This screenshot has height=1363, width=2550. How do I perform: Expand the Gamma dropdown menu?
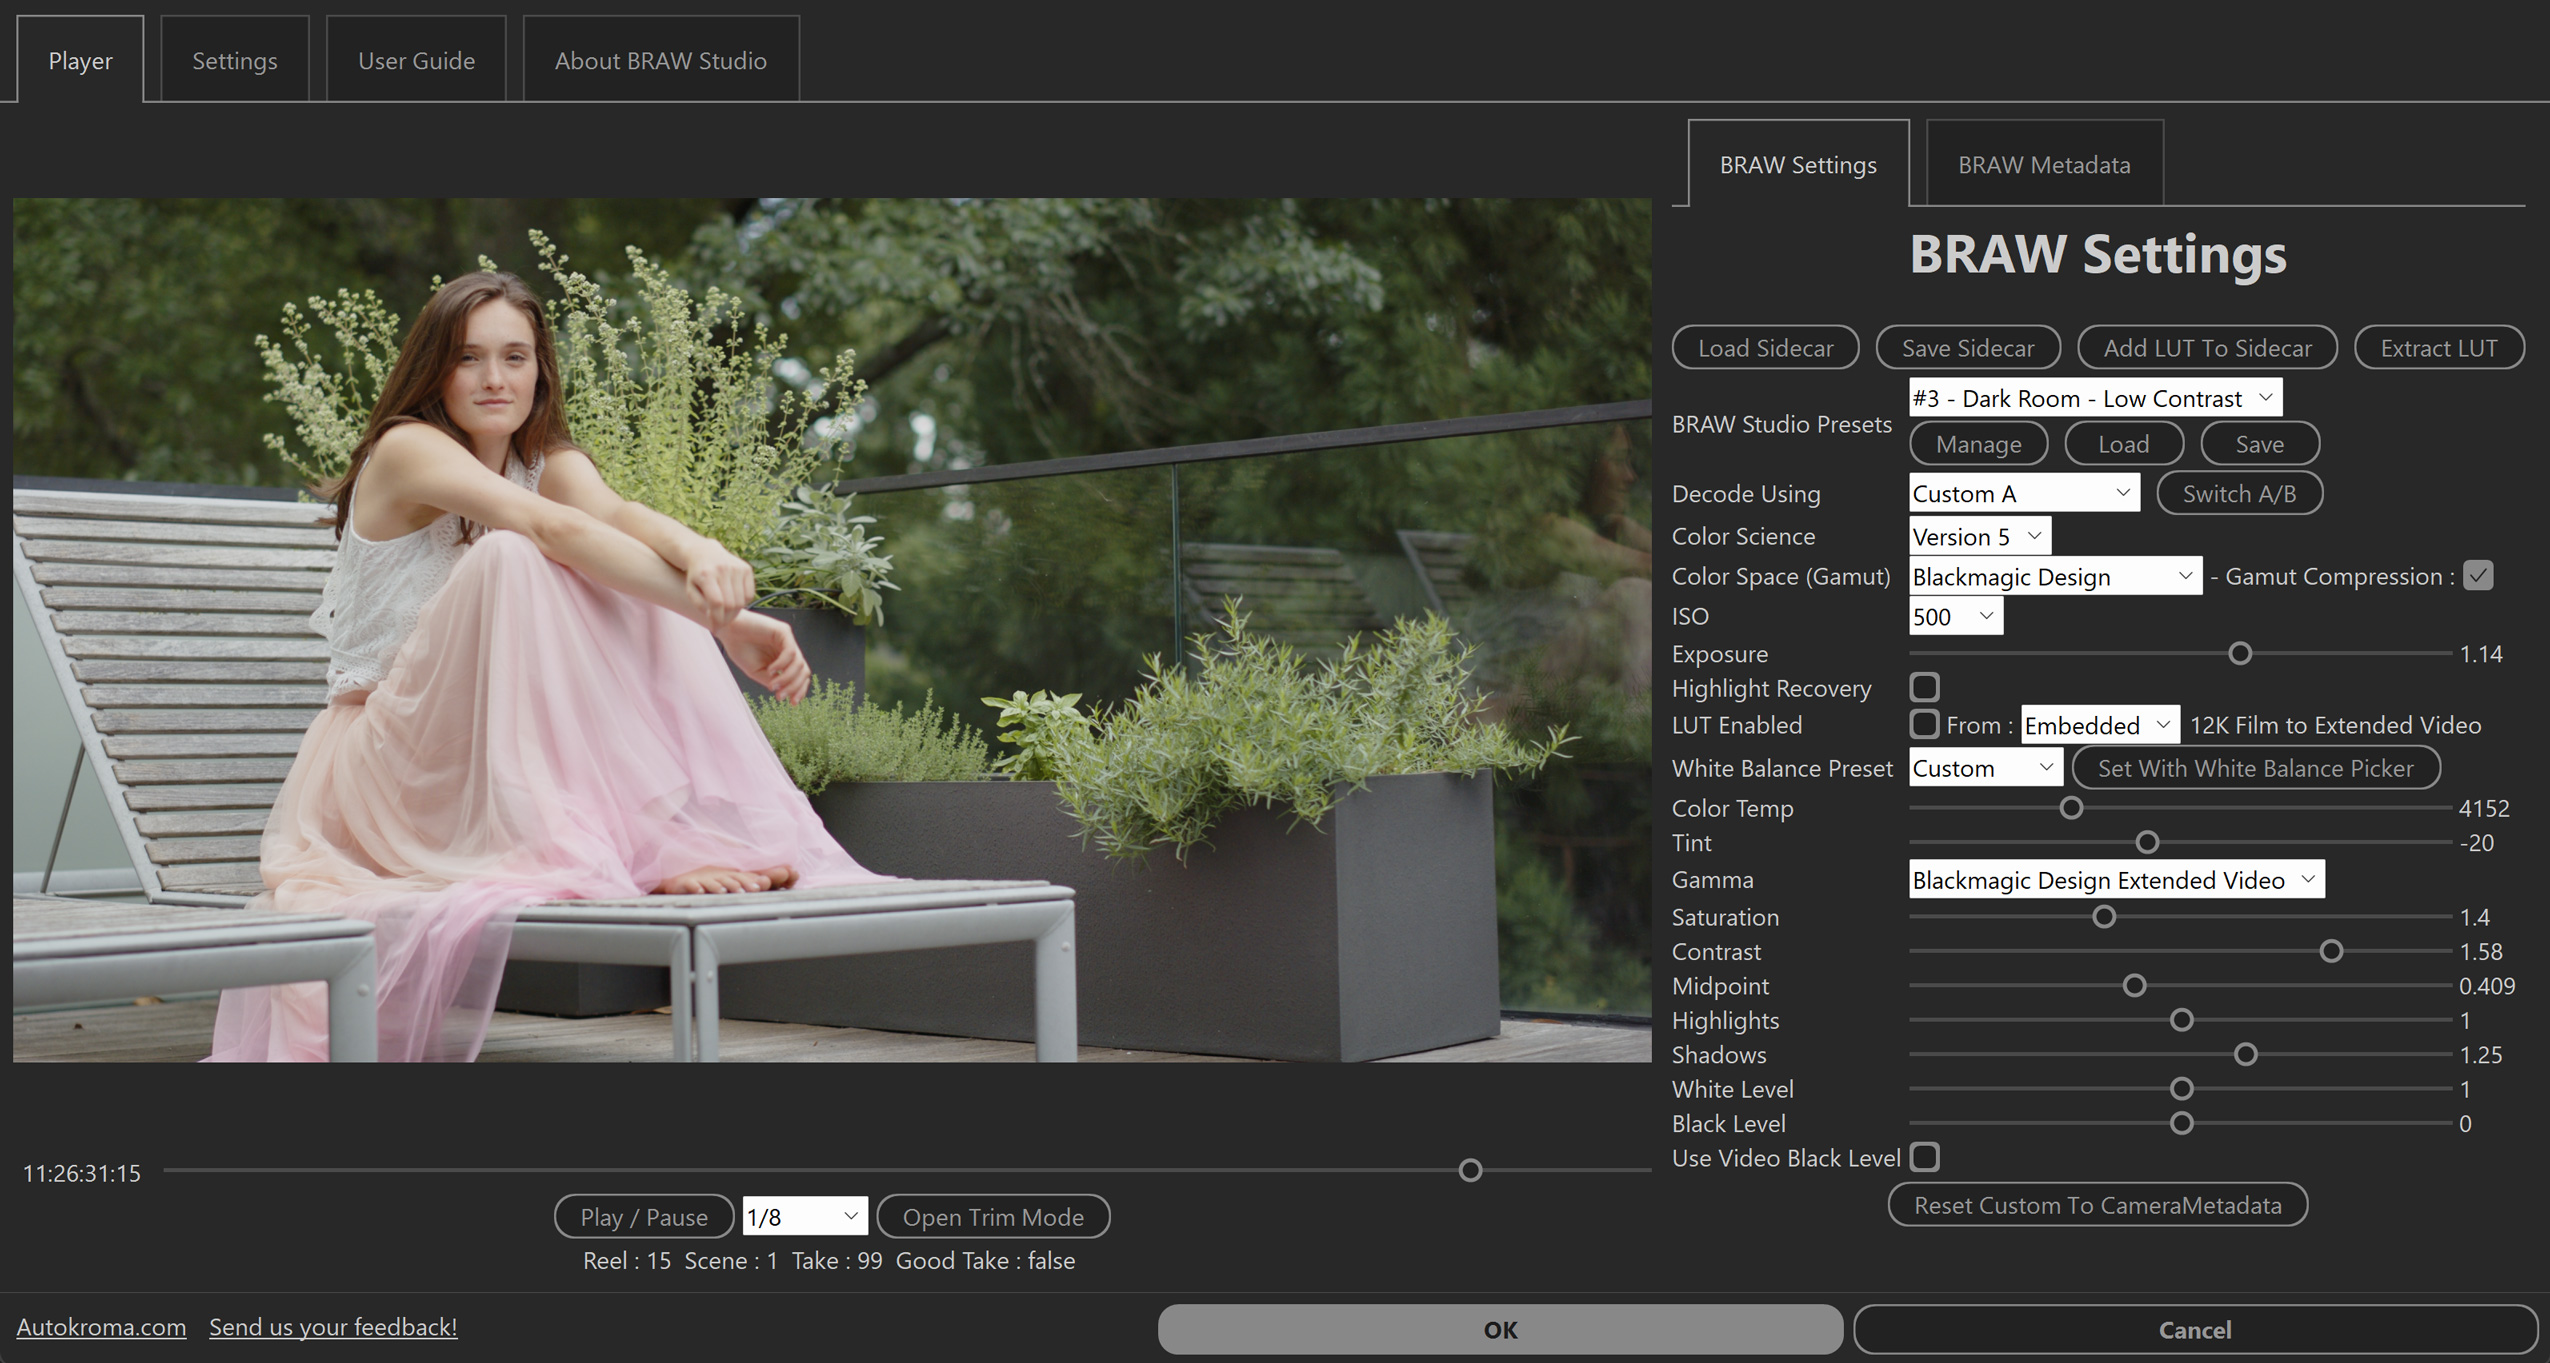(2115, 880)
